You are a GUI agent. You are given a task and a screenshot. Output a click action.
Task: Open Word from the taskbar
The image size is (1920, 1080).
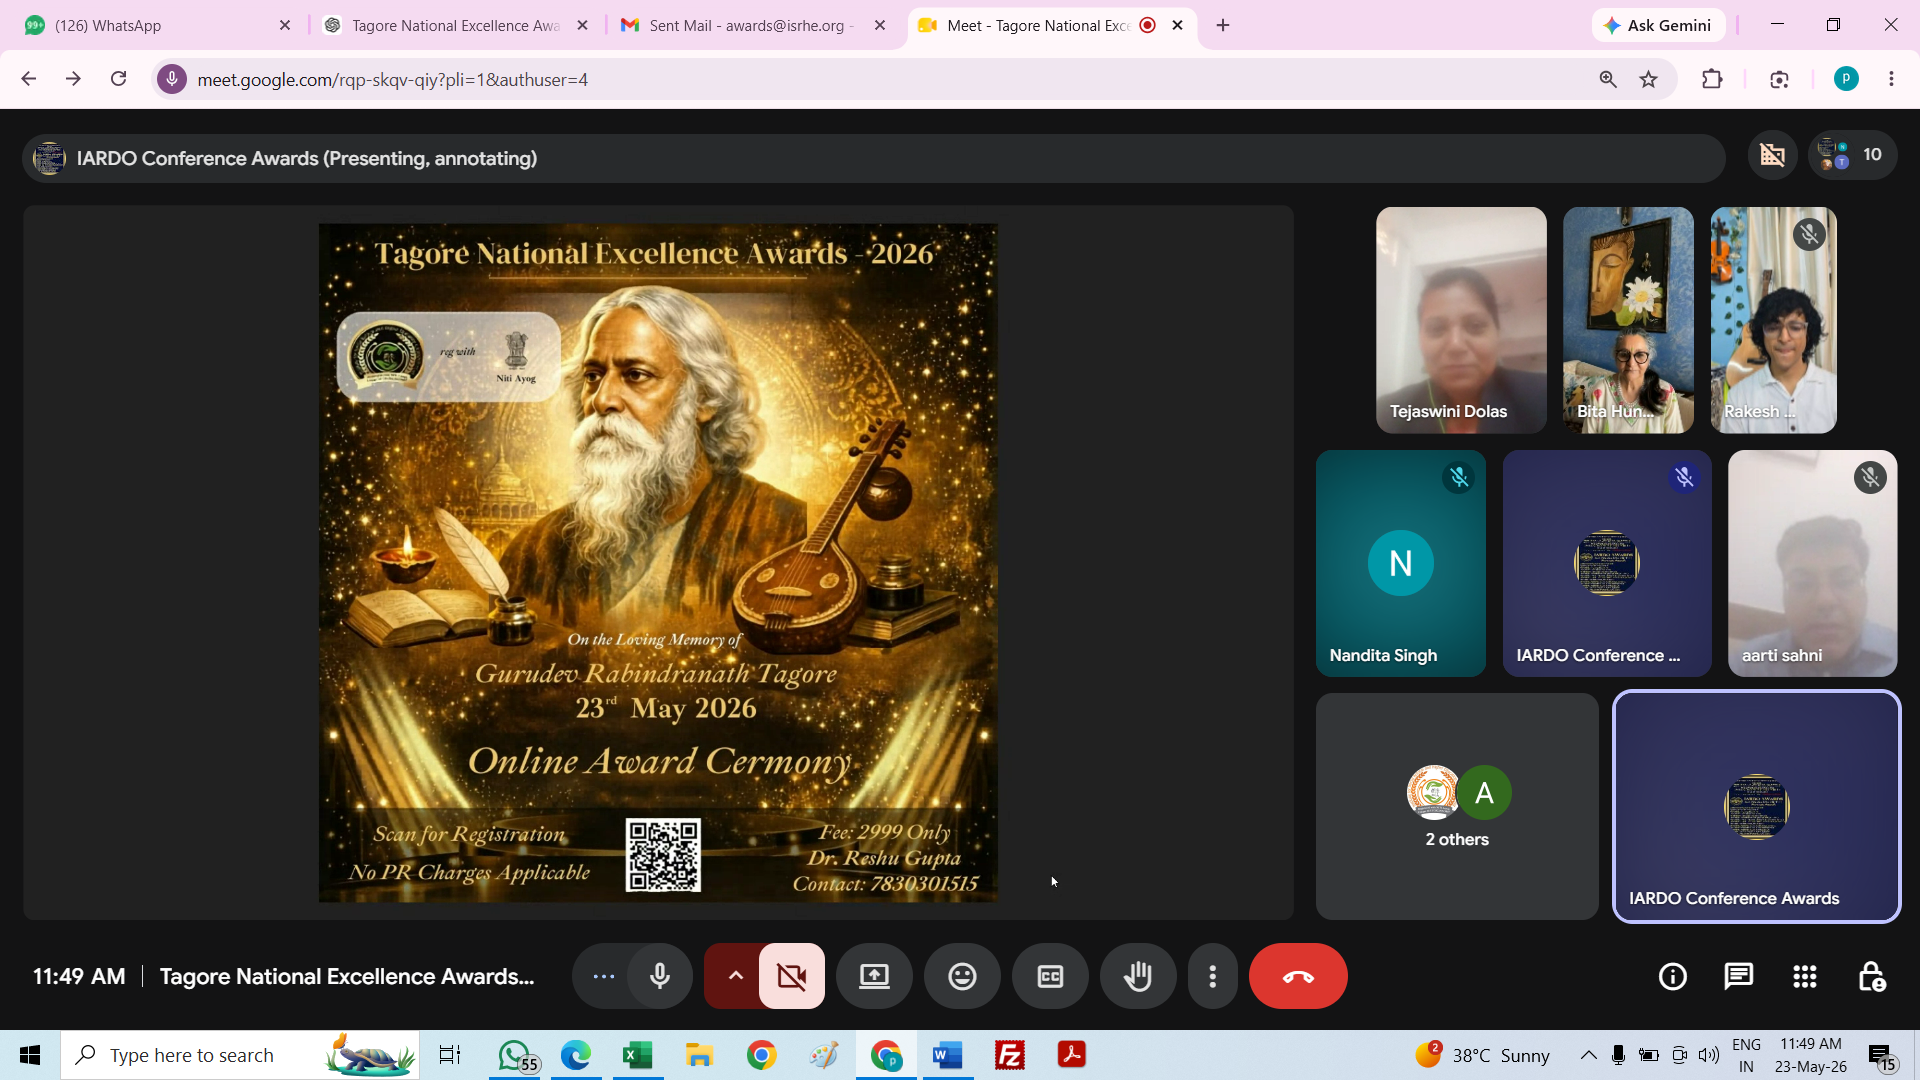pyautogui.click(x=947, y=1055)
